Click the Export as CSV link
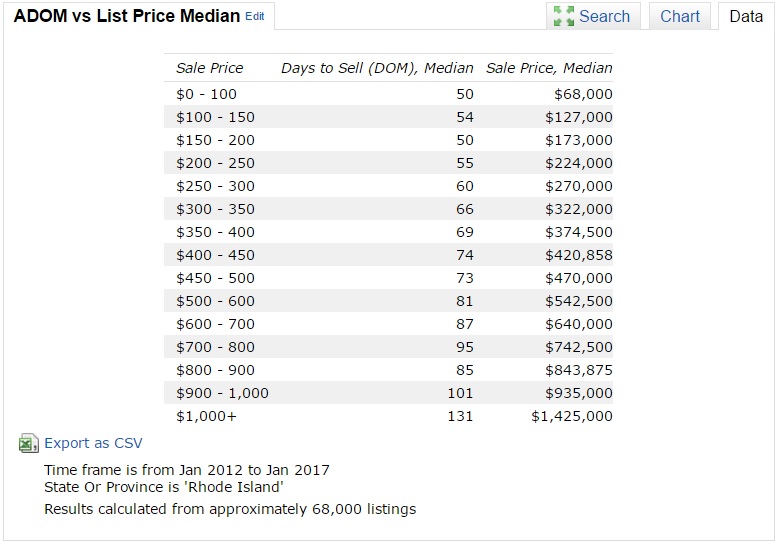This screenshot has width=778, height=544. tap(93, 443)
